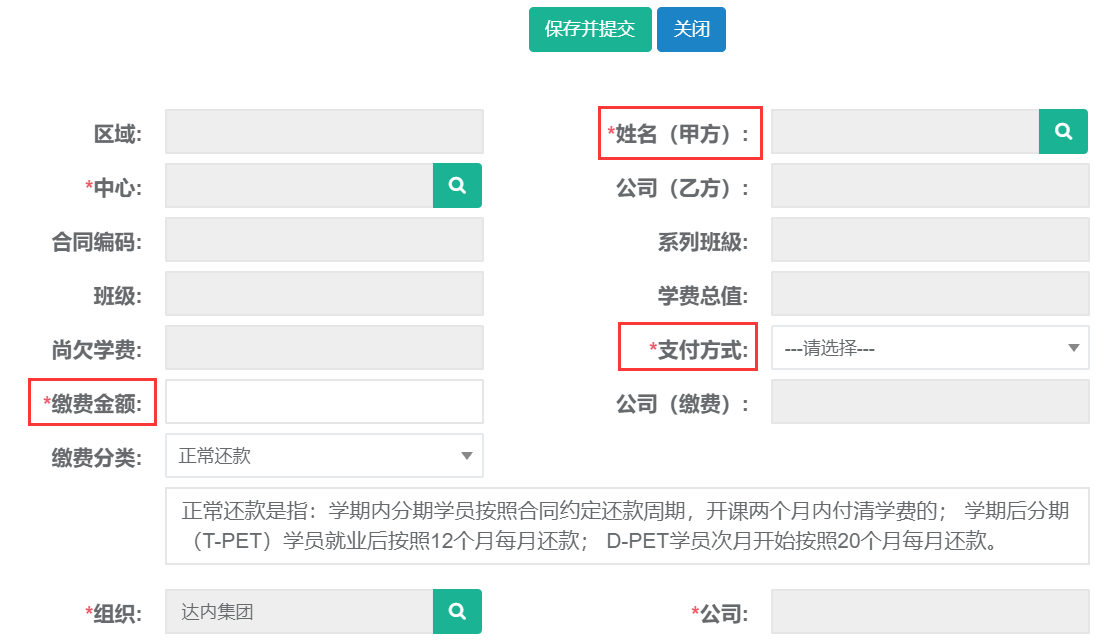Image resolution: width=1111 pixels, height=641 pixels.
Task: Click the 组织 field containing 达内集团
Action: point(298,611)
